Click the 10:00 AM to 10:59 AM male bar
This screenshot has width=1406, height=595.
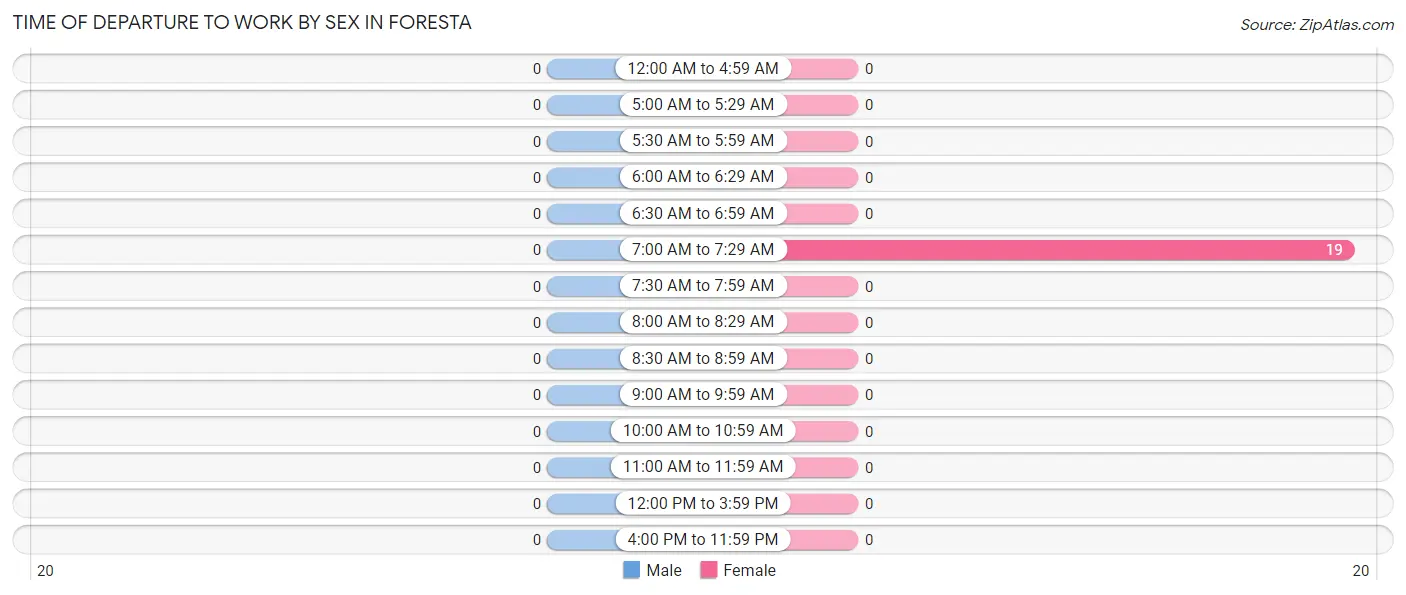click(x=580, y=431)
